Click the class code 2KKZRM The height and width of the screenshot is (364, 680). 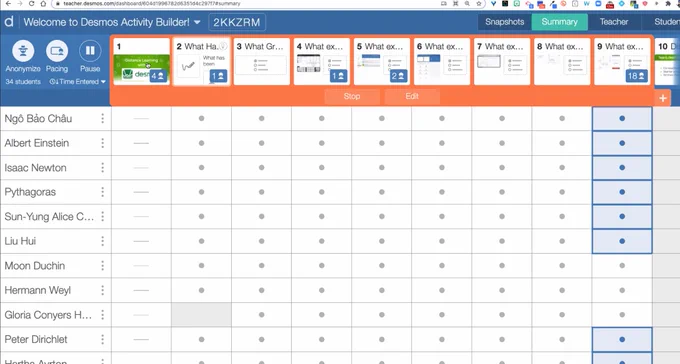(x=237, y=22)
